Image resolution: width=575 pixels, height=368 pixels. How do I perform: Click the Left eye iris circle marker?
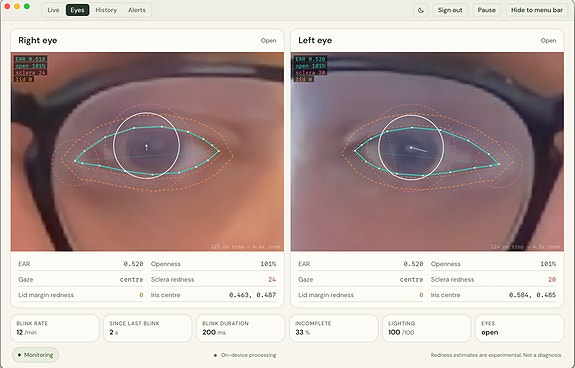point(411,147)
